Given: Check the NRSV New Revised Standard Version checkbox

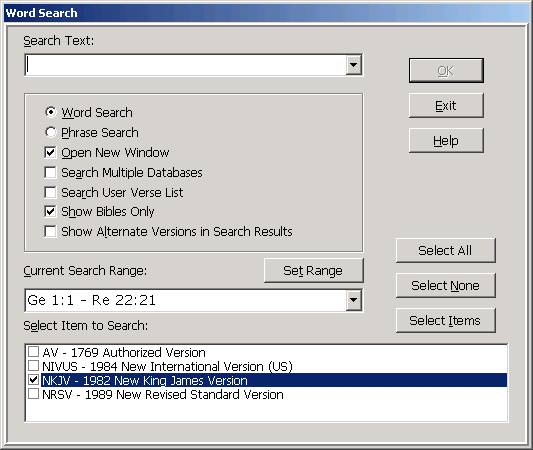Looking at the screenshot, I should click(33, 394).
